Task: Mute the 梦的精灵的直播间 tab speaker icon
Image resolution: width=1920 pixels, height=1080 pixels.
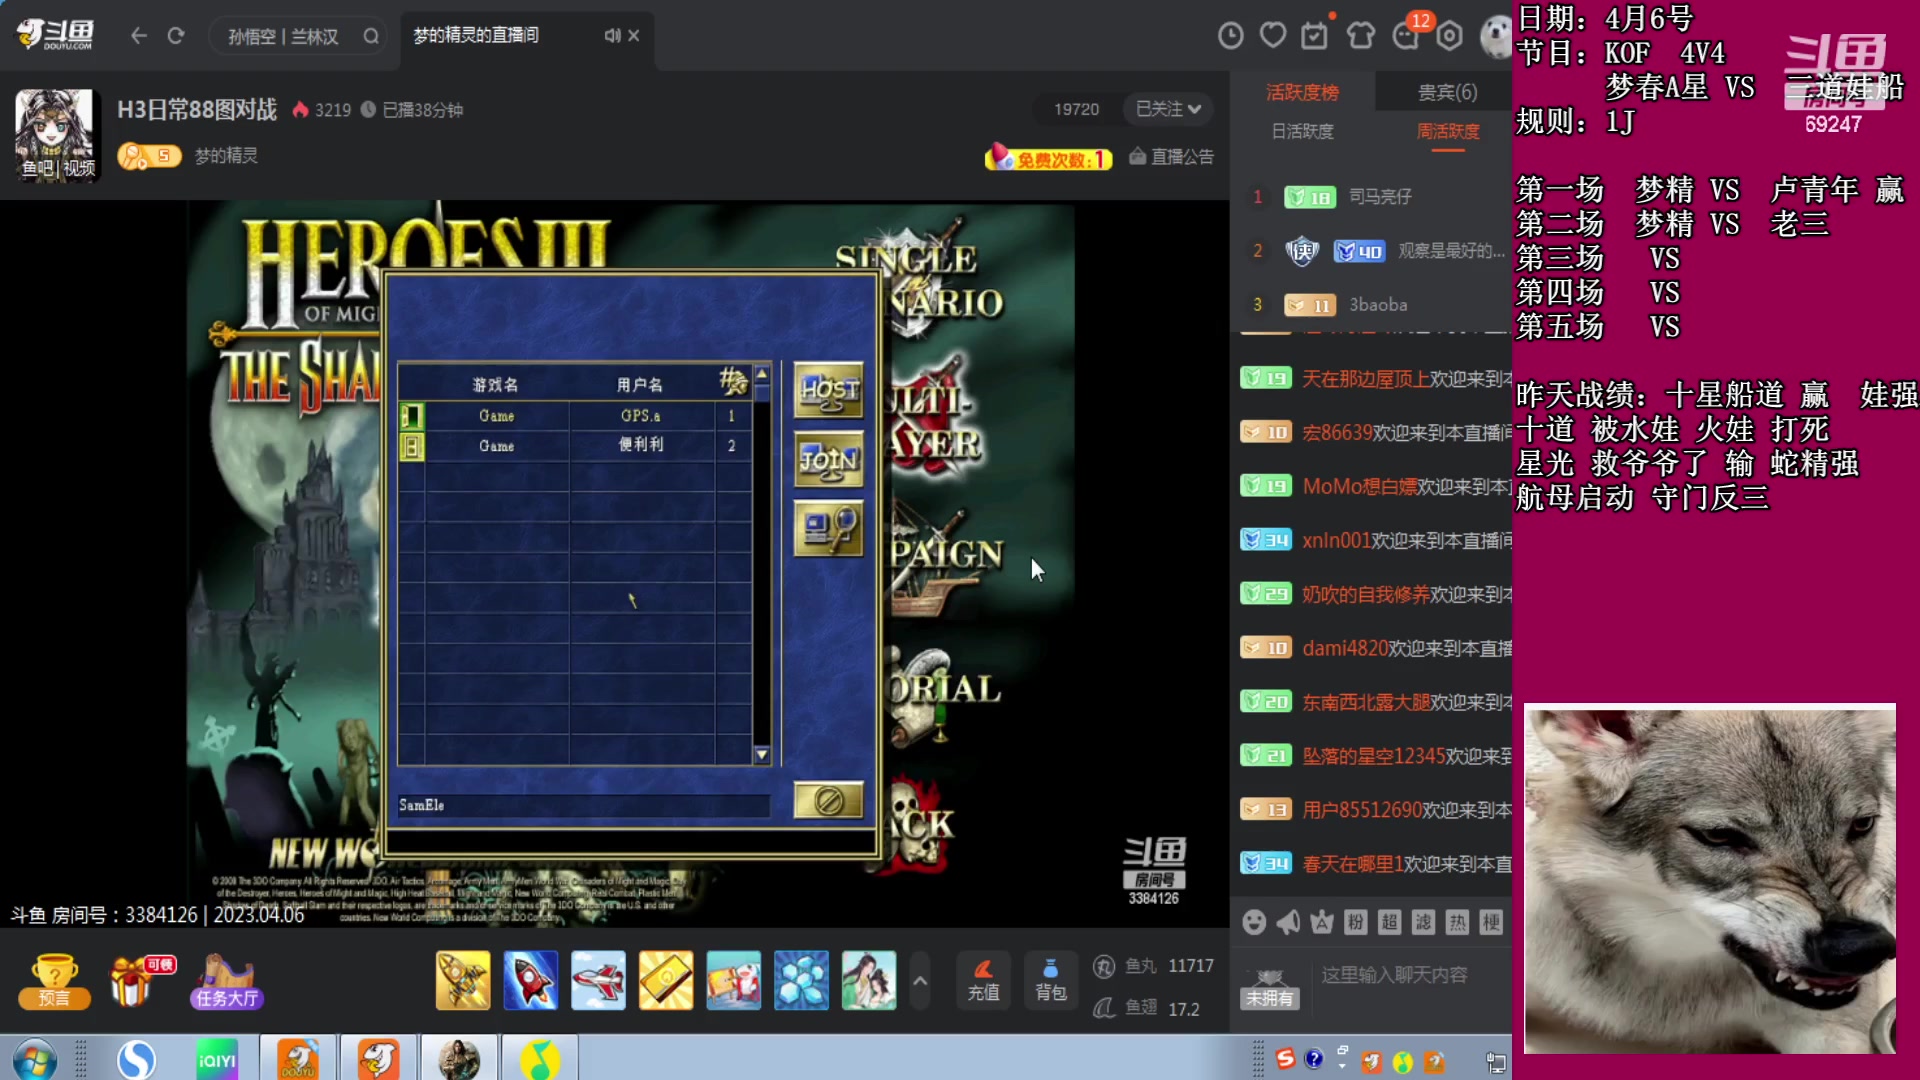Action: click(612, 35)
